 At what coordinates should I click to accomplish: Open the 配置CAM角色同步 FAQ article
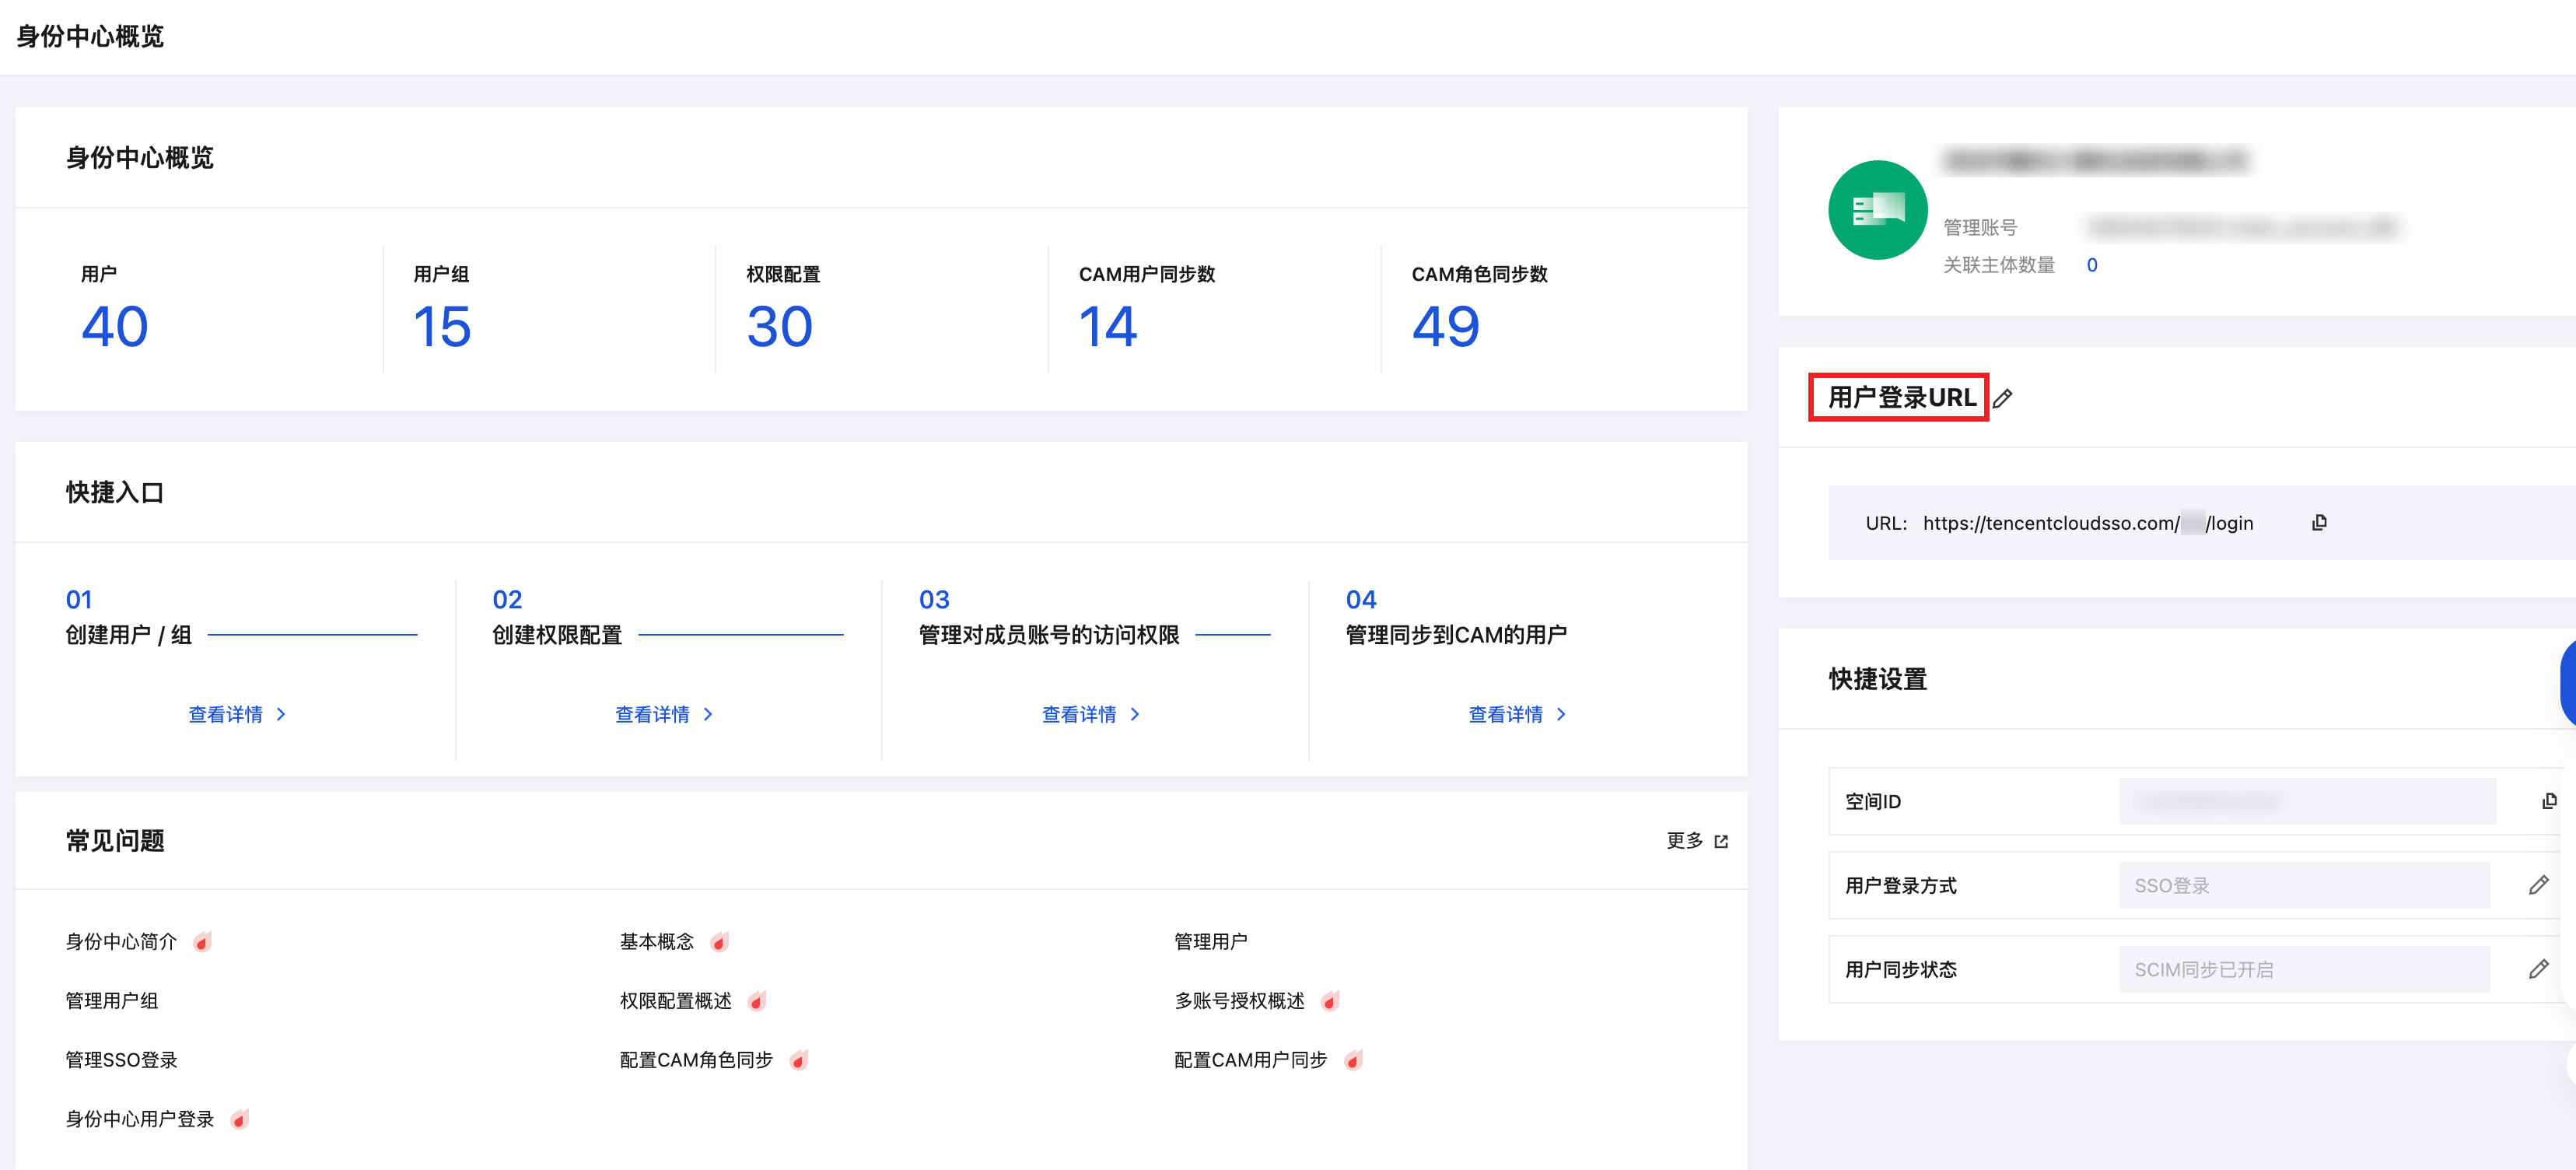click(x=696, y=1060)
